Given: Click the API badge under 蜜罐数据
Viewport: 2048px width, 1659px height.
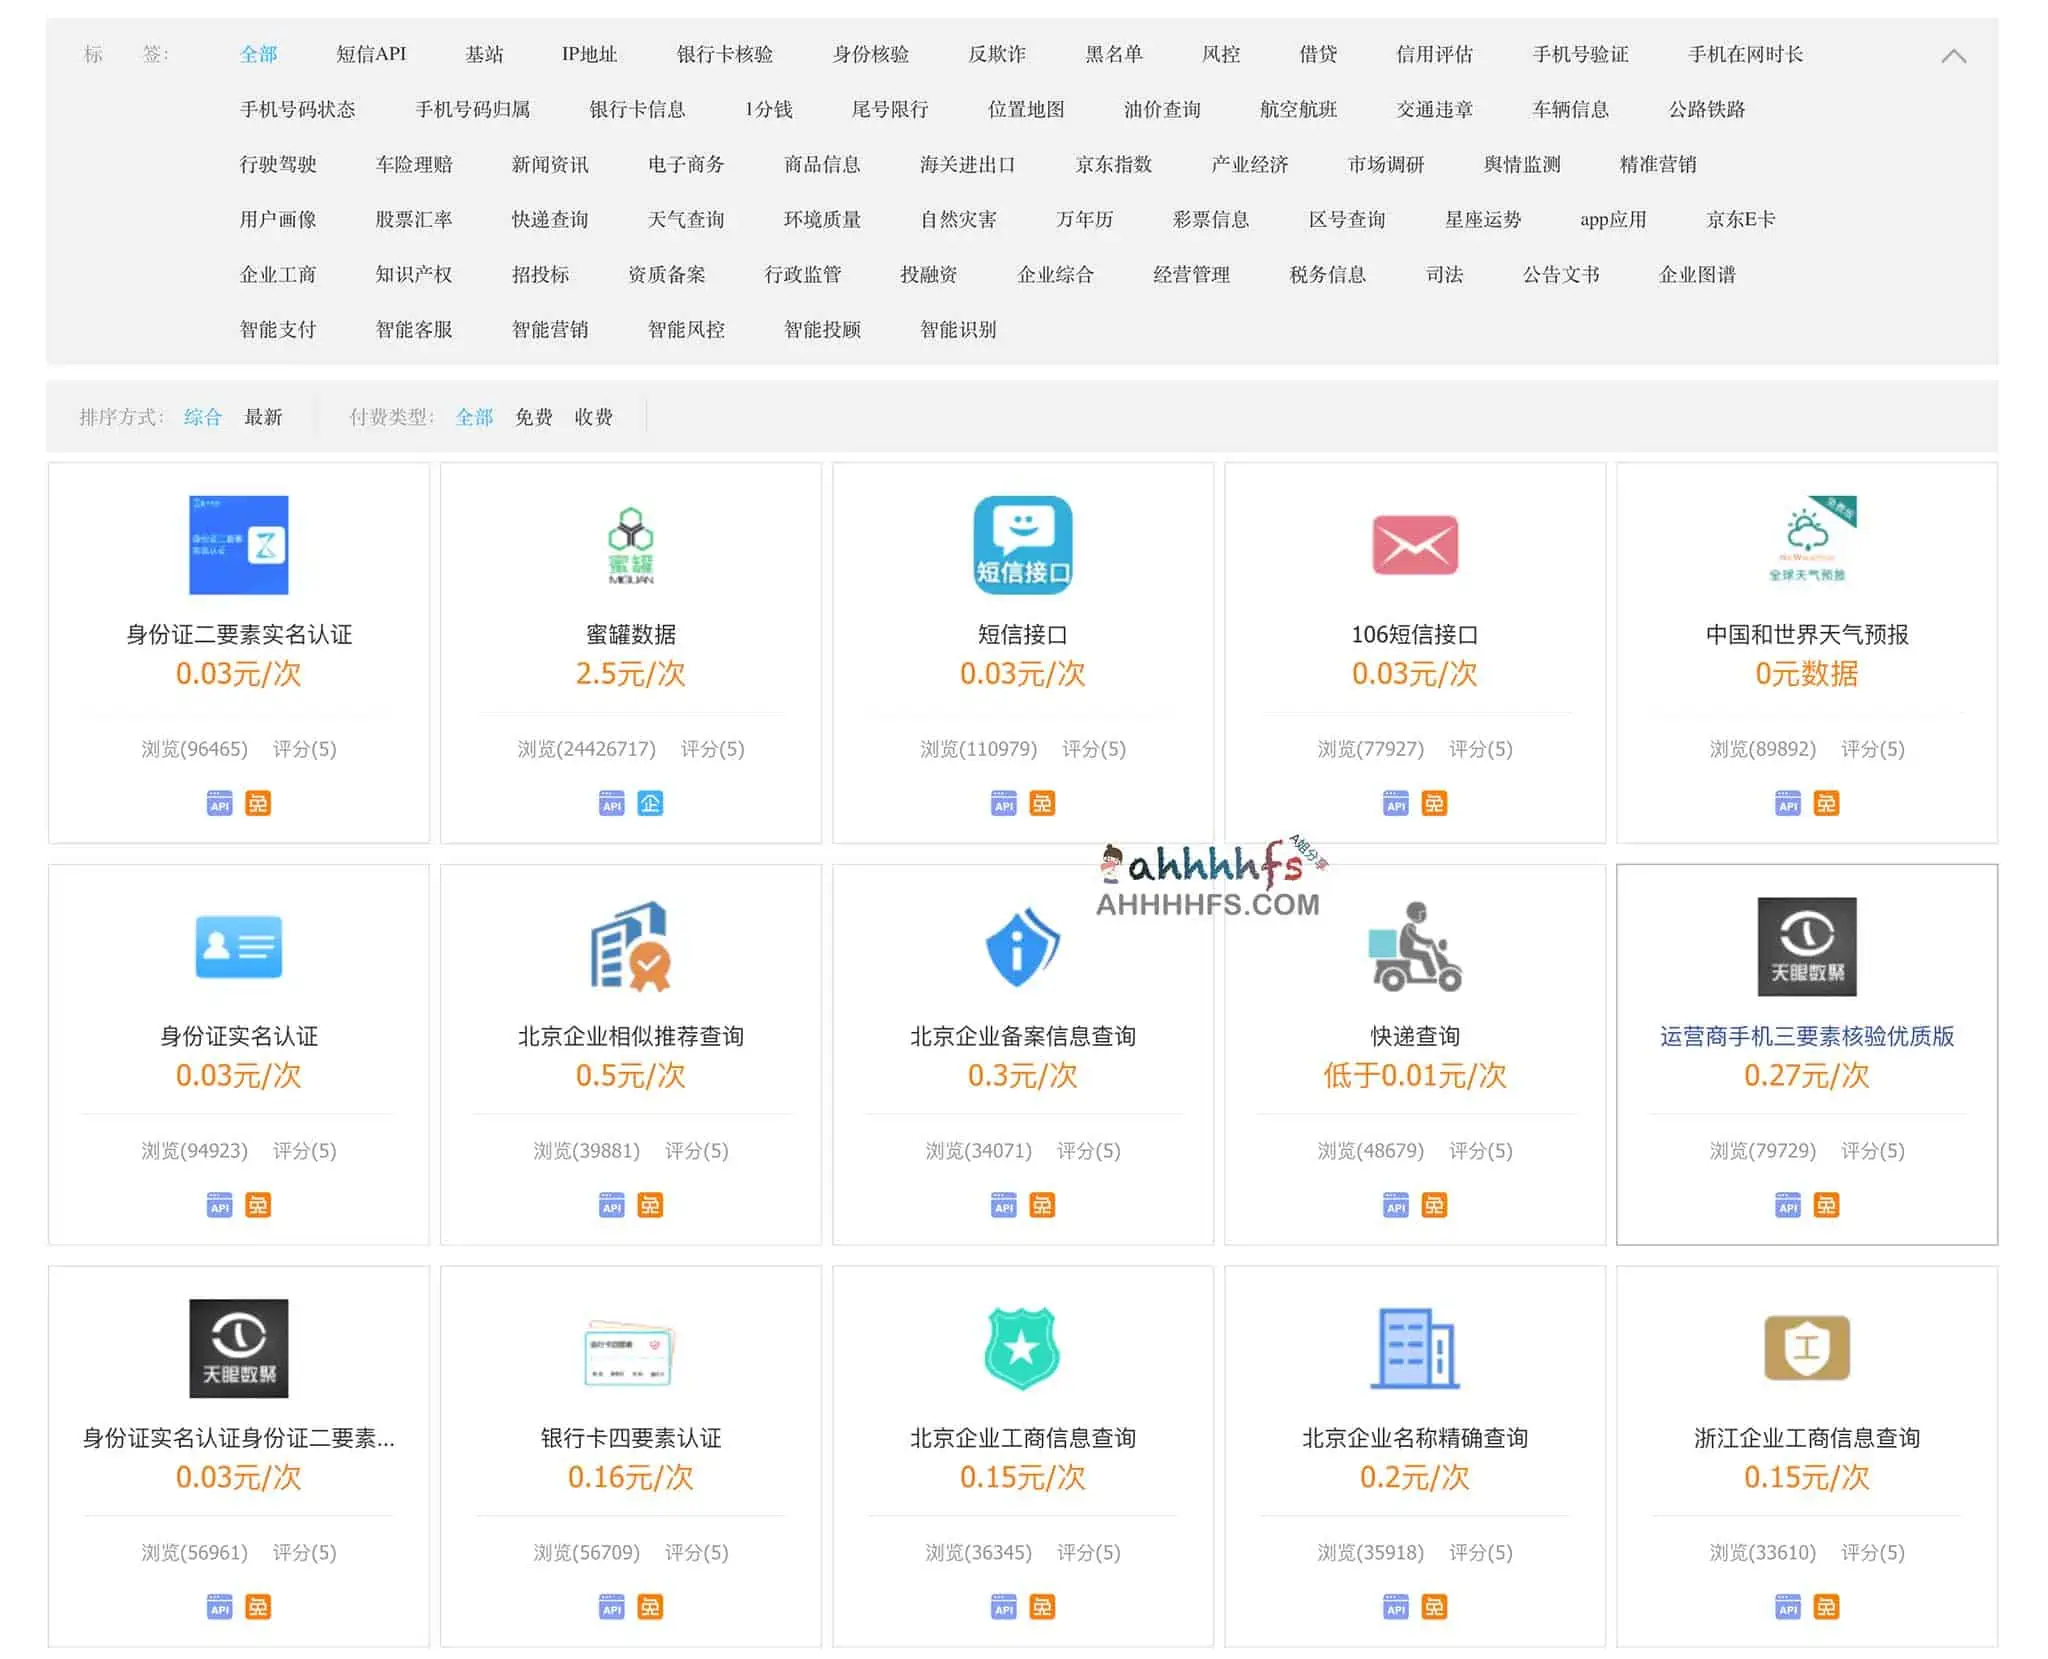Looking at the screenshot, I should (x=611, y=804).
